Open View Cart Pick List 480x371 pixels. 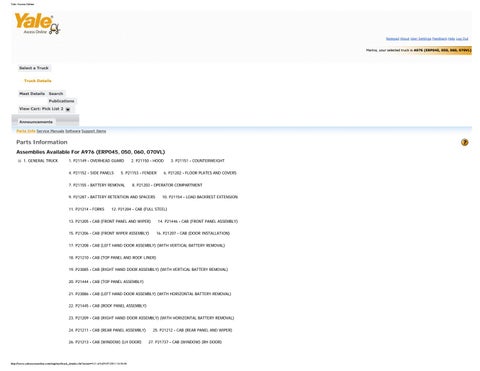pyautogui.click(x=41, y=109)
